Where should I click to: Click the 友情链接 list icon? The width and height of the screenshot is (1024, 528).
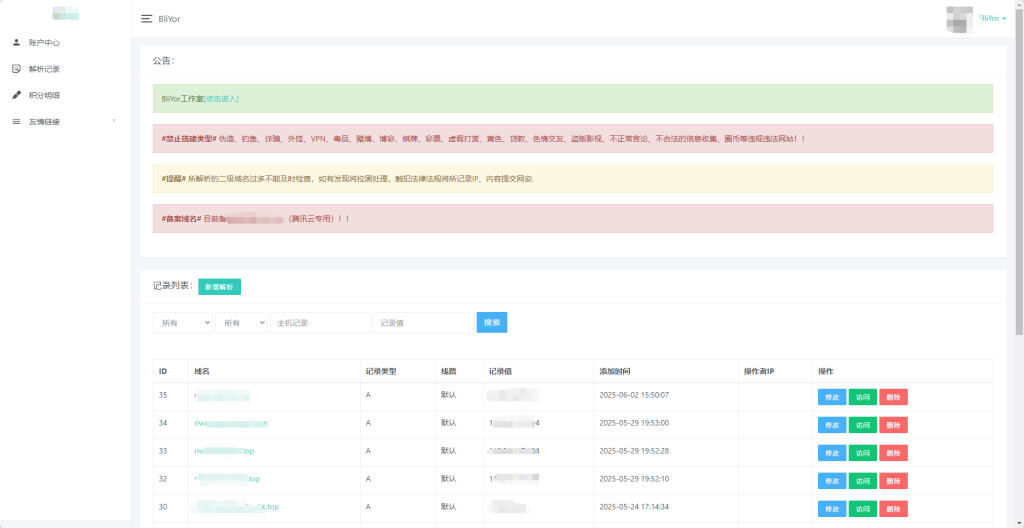(x=16, y=121)
